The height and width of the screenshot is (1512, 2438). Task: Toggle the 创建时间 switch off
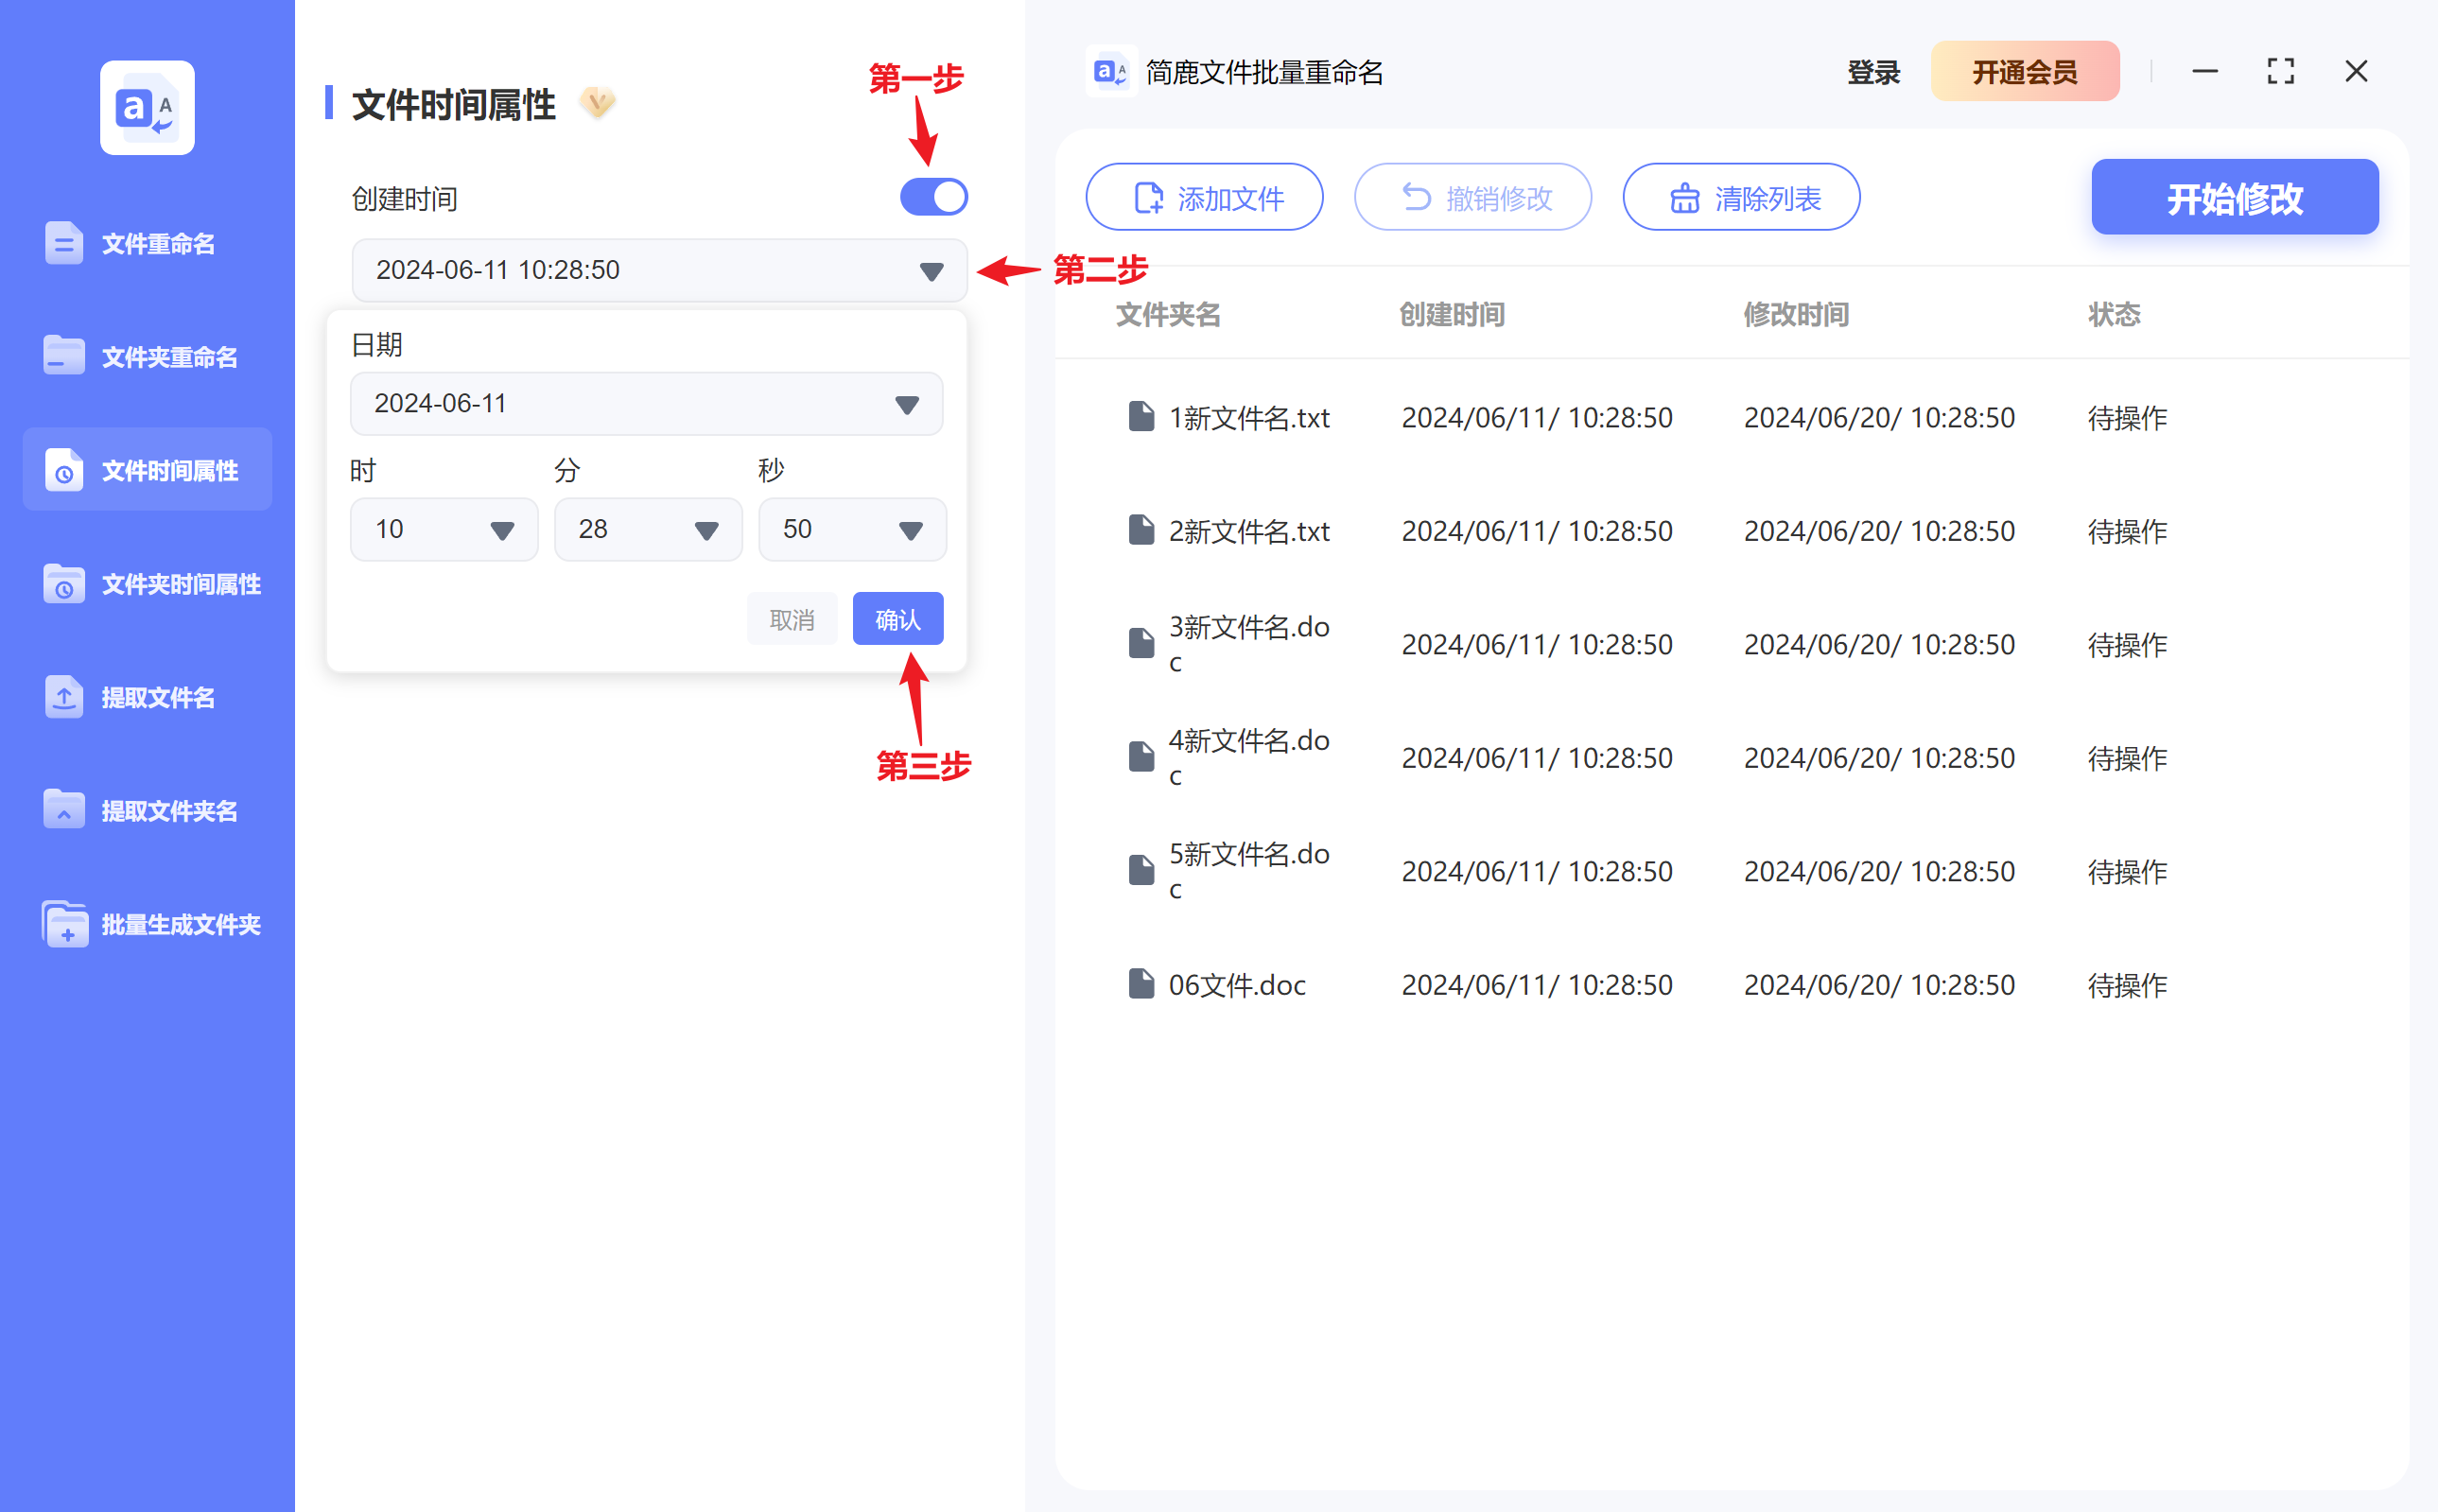point(933,196)
